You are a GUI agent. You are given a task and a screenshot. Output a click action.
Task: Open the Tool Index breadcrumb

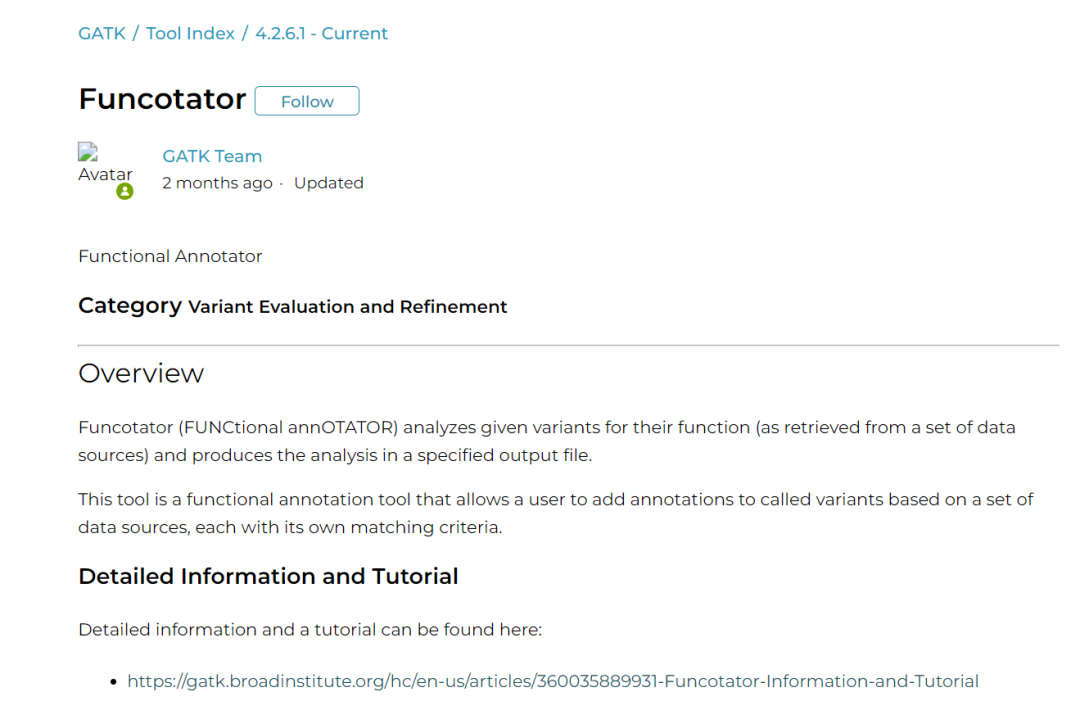[x=190, y=34]
